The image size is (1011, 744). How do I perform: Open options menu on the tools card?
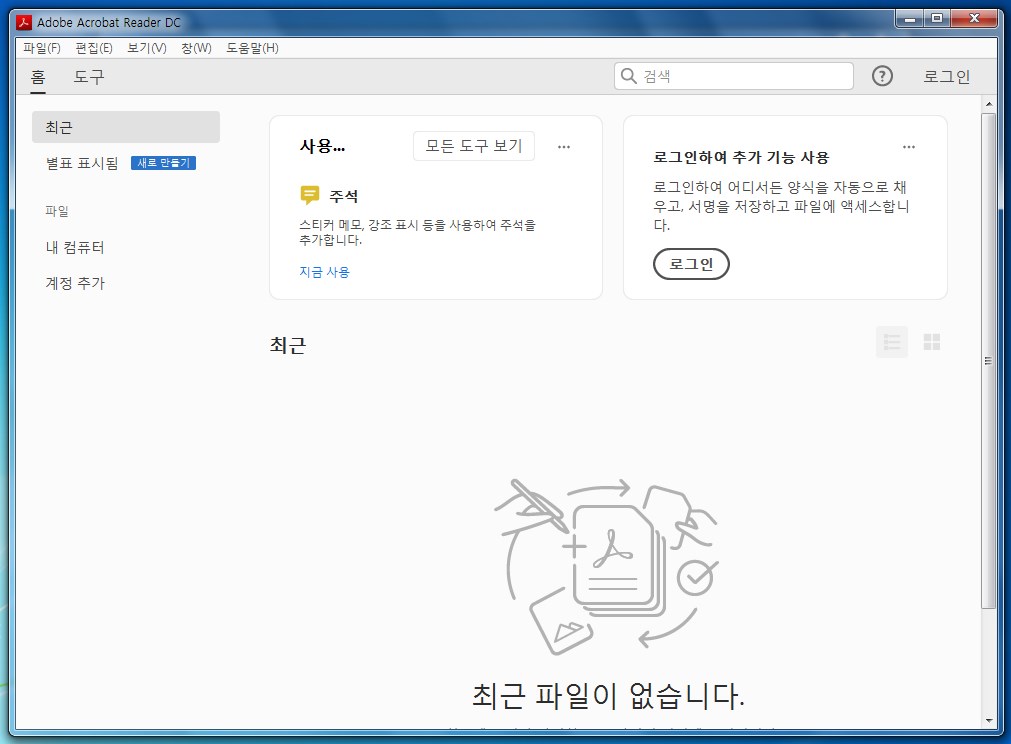click(x=564, y=147)
